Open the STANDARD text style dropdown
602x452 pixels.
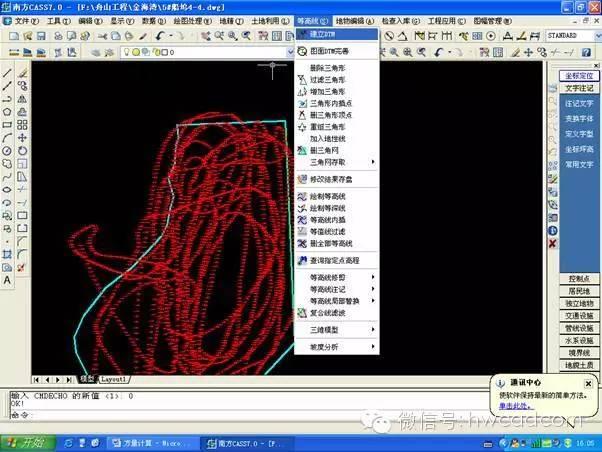point(573,35)
